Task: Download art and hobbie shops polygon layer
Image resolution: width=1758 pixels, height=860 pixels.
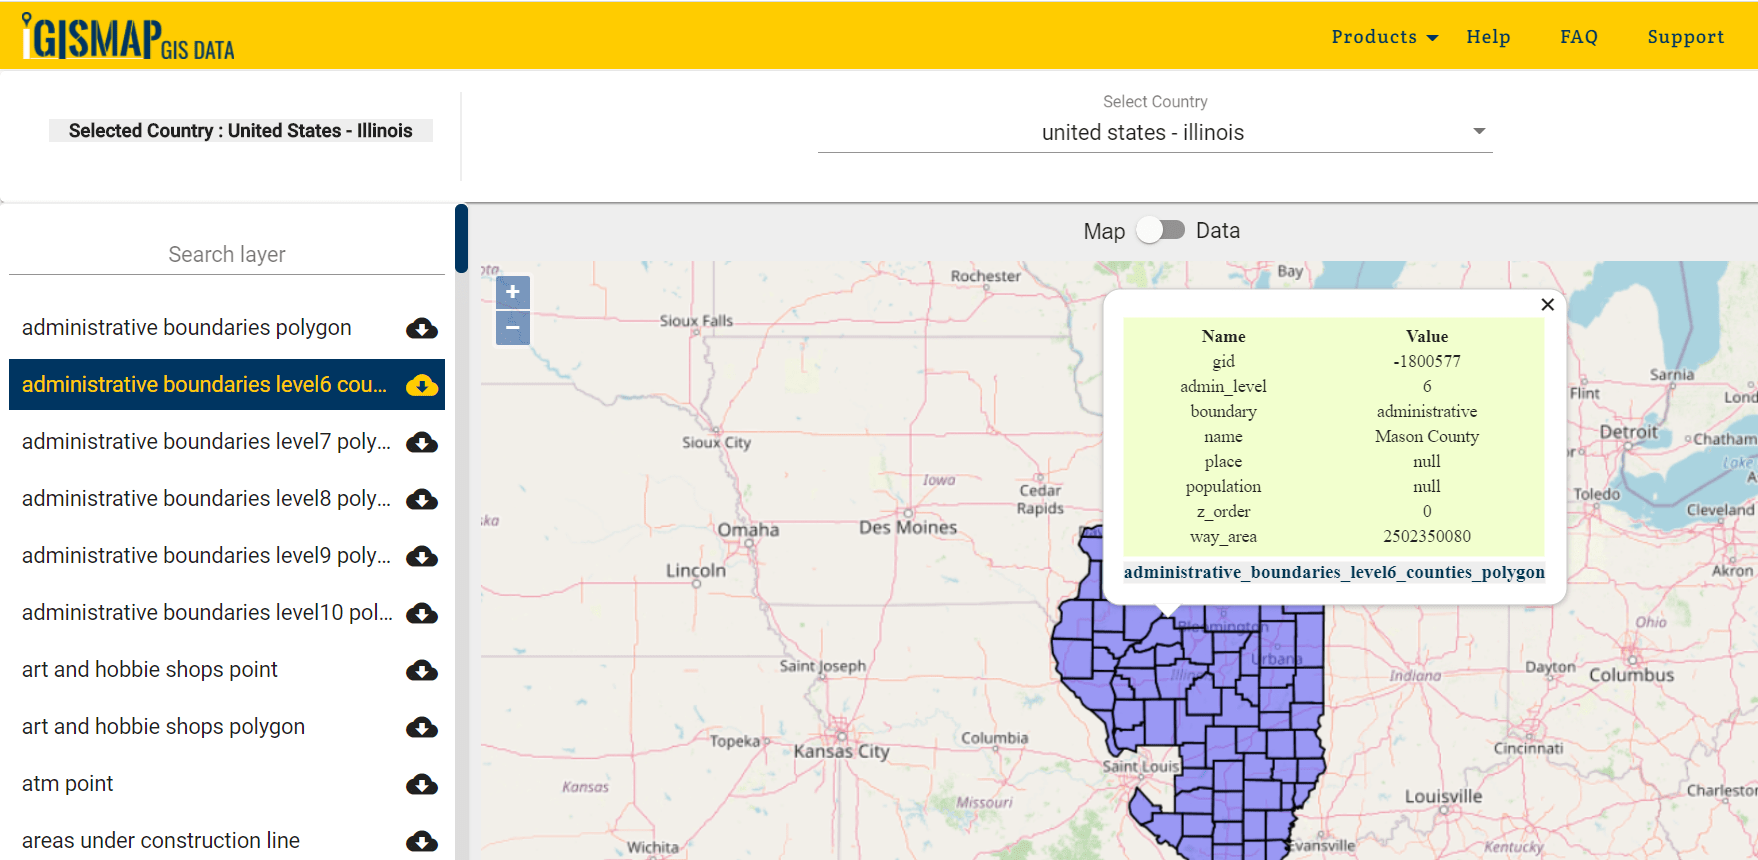Action: tap(422, 727)
